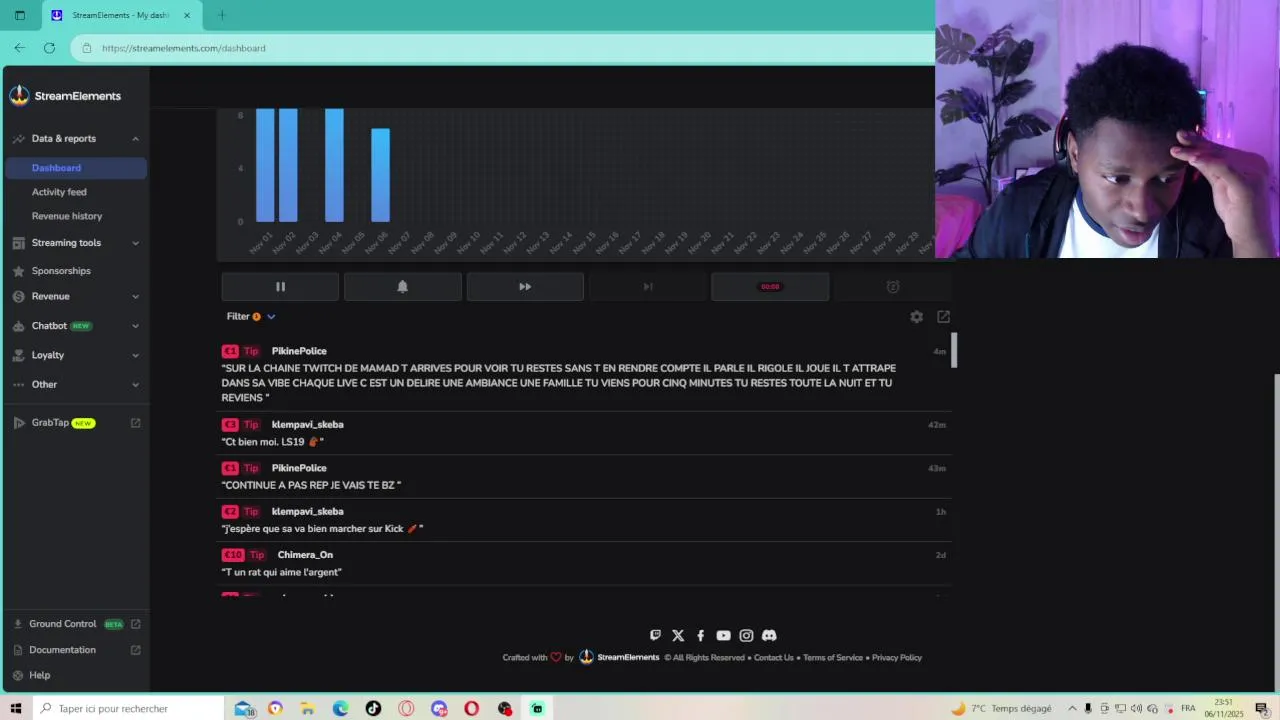Screen dimensions: 1280x720
Task: Open StreamElements Twitch footer icon
Action: 655,635
